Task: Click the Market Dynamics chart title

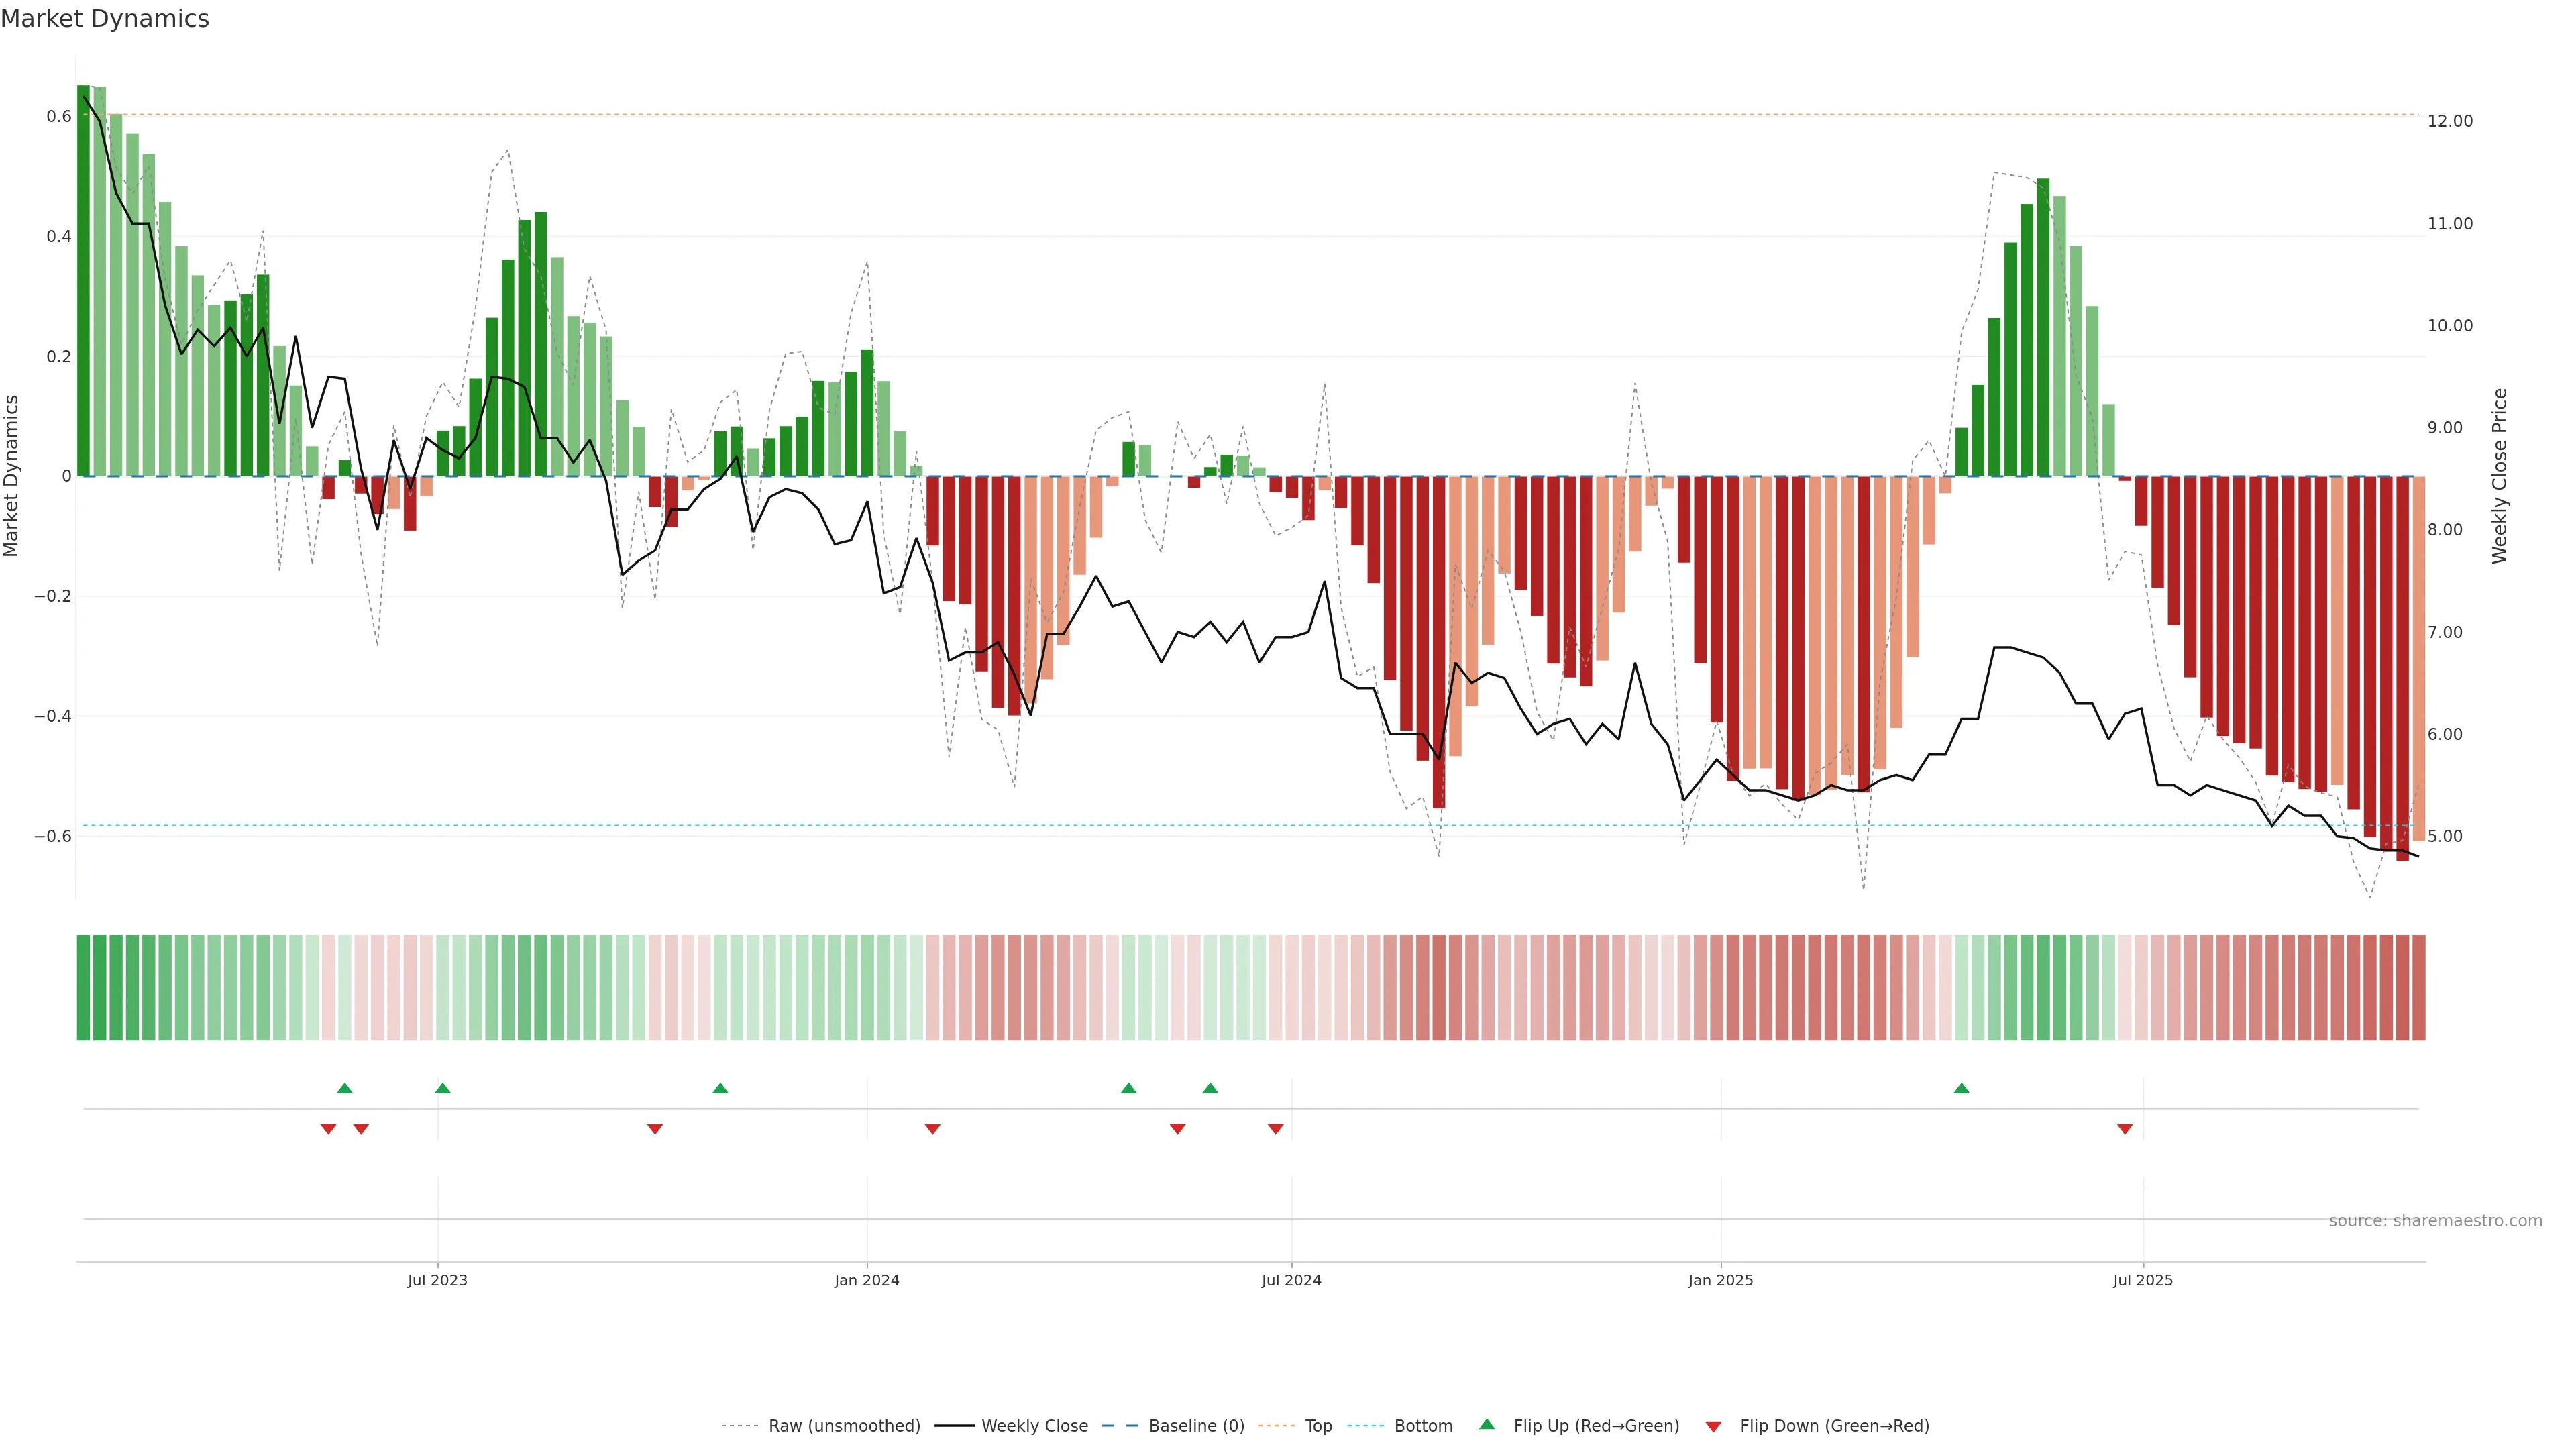Action: (x=105, y=19)
